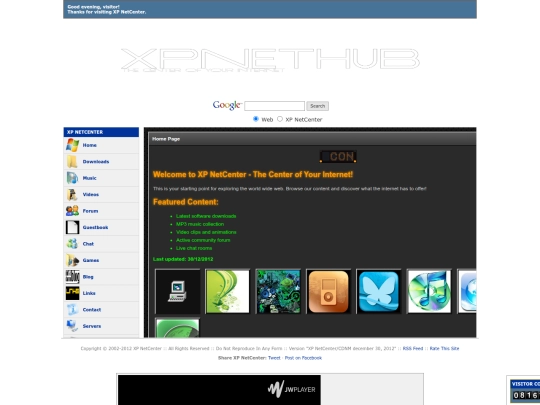Go to the Blog page link
Viewport: 540px width, 405px height.
pos(88,277)
